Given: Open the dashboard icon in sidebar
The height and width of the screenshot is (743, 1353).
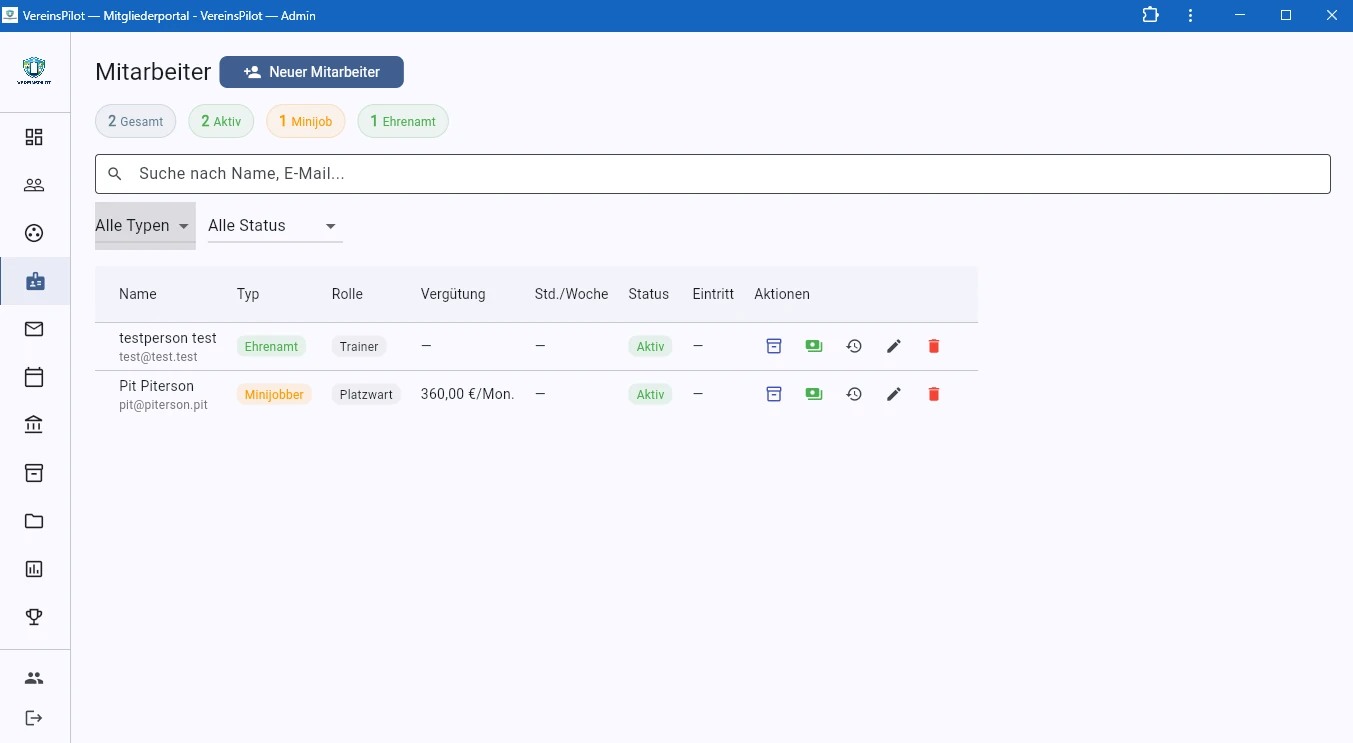Looking at the screenshot, I should (x=34, y=137).
